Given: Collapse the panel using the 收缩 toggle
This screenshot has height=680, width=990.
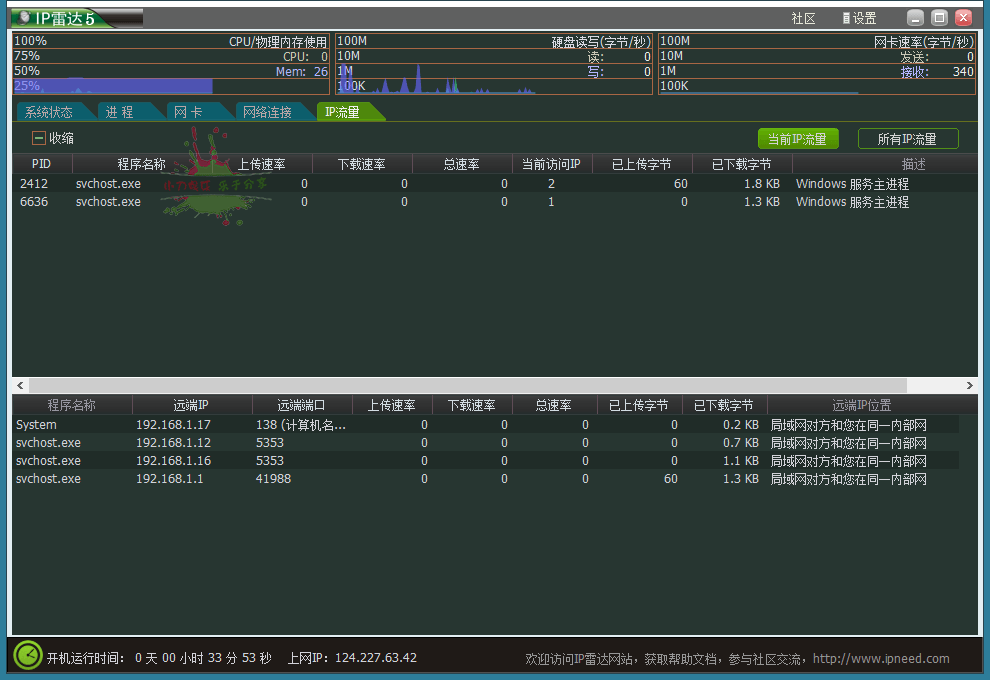Looking at the screenshot, I should (x=39, y=138).
